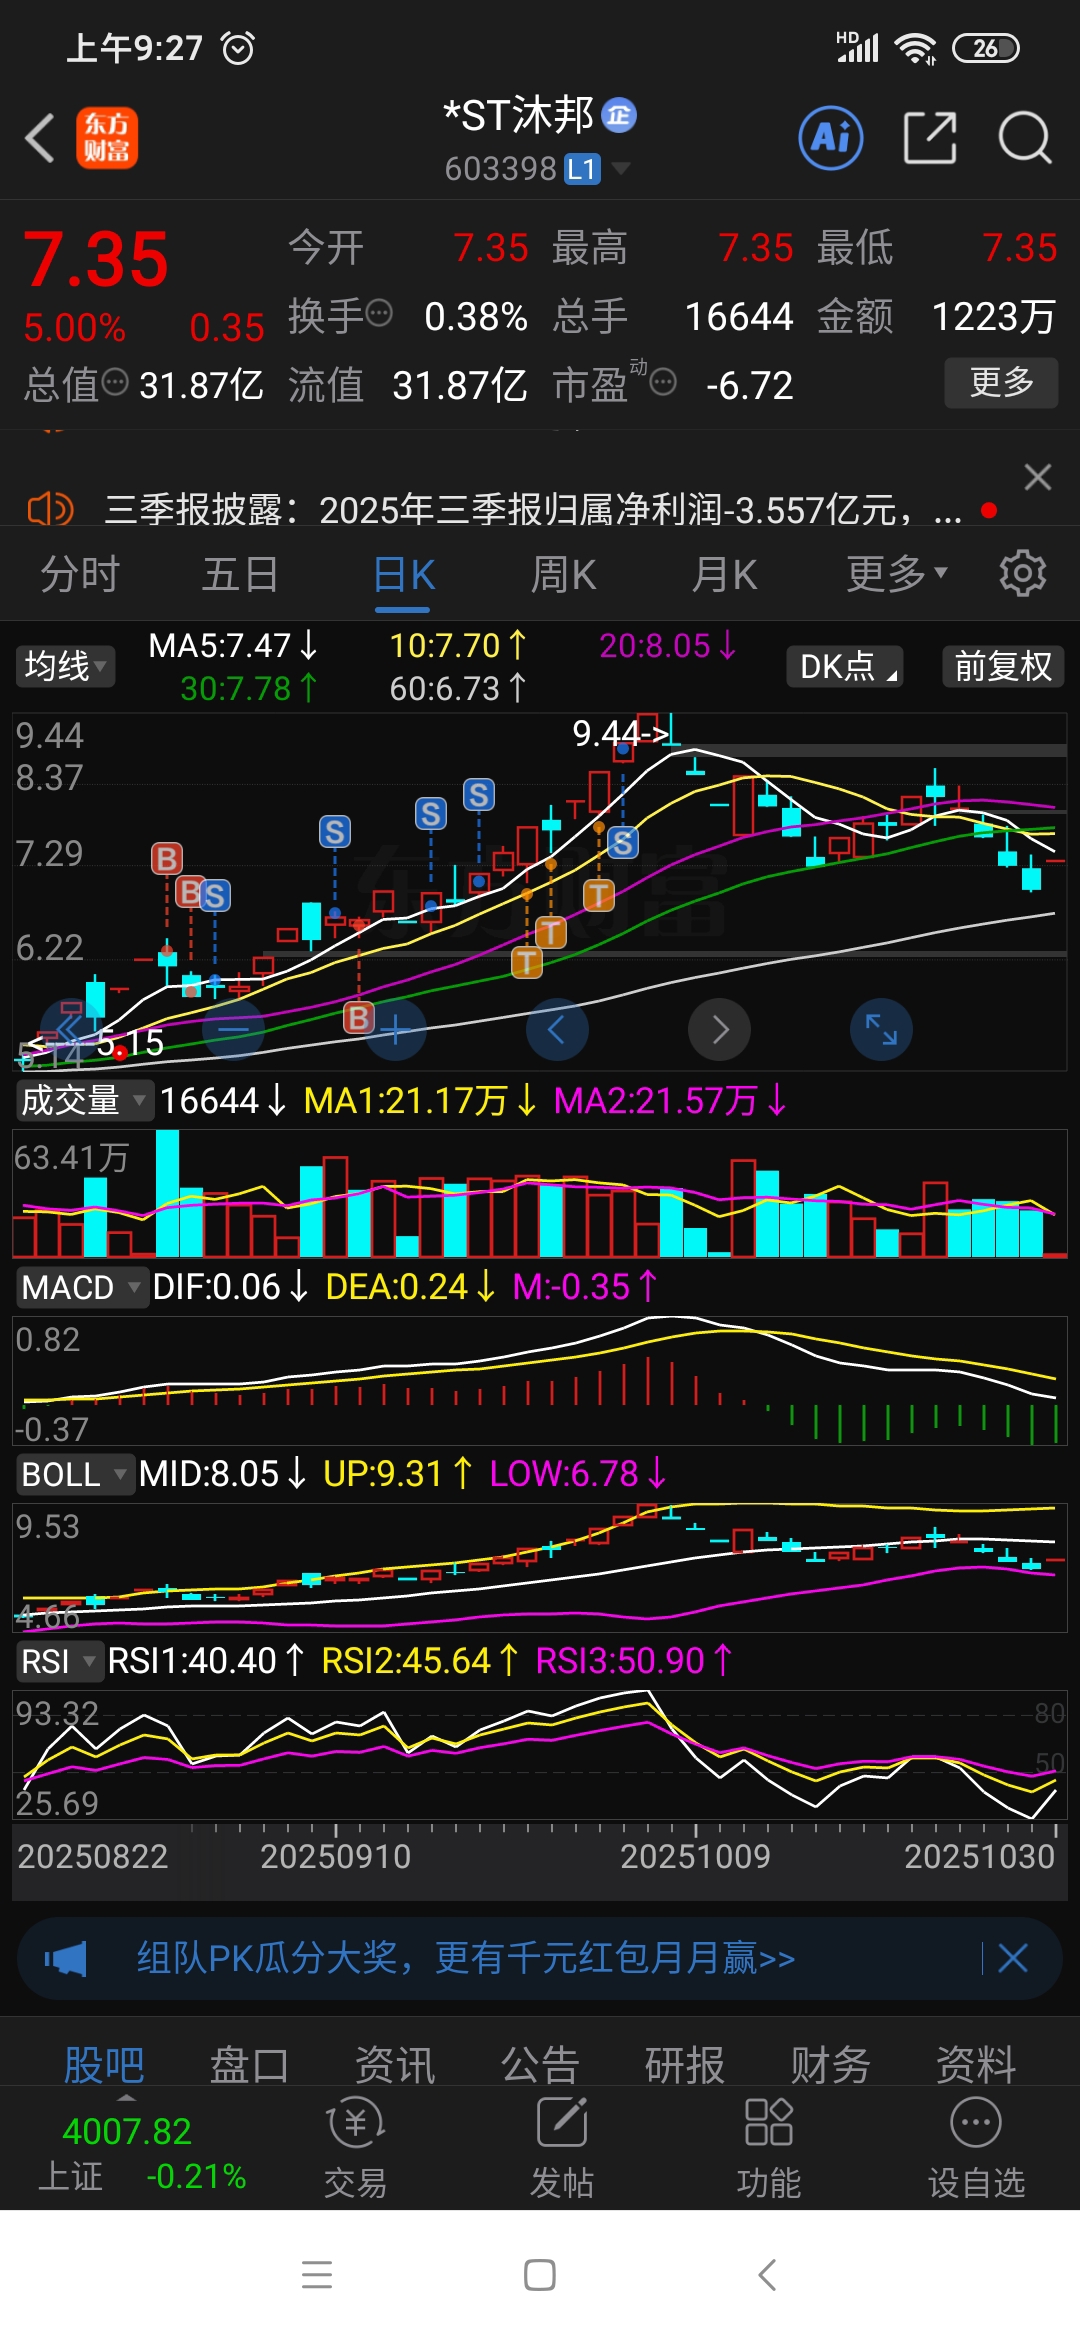Tap the speaker icon beside the announcement

pos(50,510)
